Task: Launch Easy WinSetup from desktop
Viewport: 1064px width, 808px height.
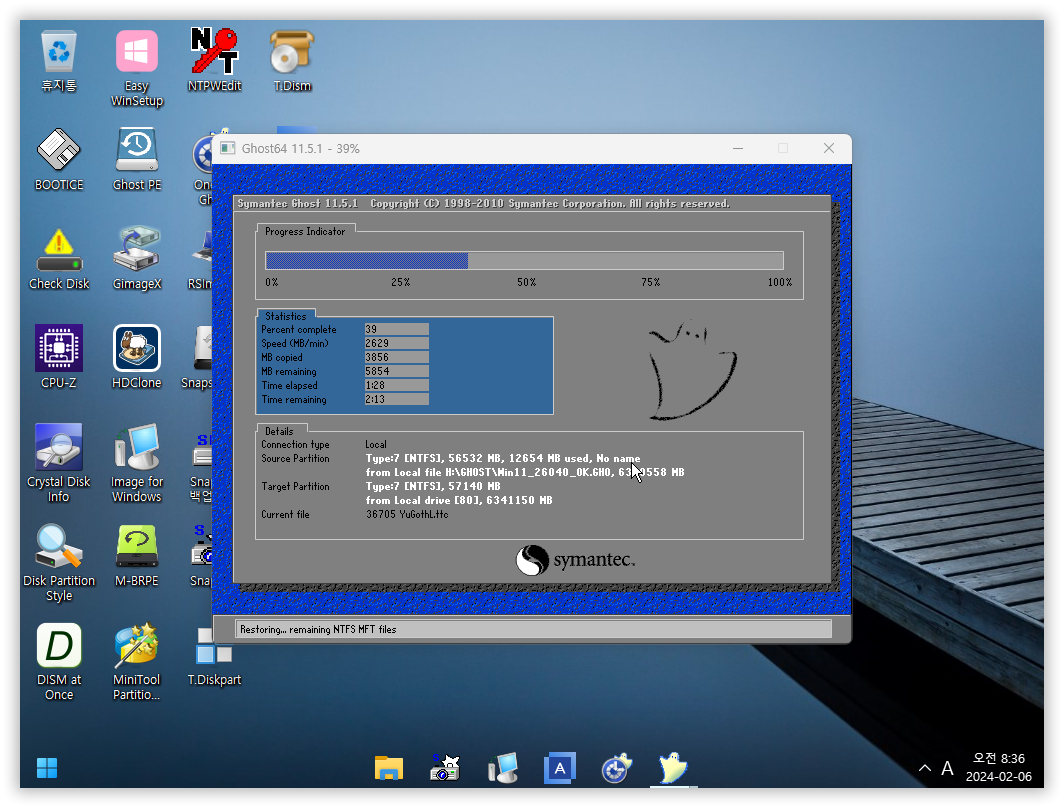Action: tap(136, 69)
